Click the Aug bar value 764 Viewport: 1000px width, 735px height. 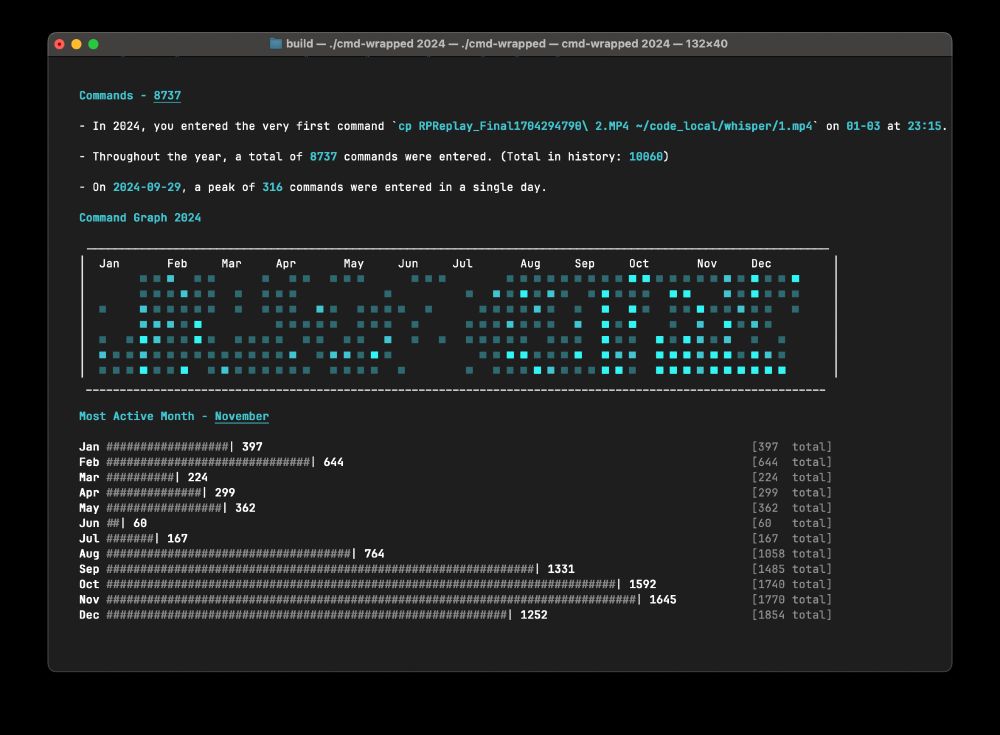click(374, 554)
